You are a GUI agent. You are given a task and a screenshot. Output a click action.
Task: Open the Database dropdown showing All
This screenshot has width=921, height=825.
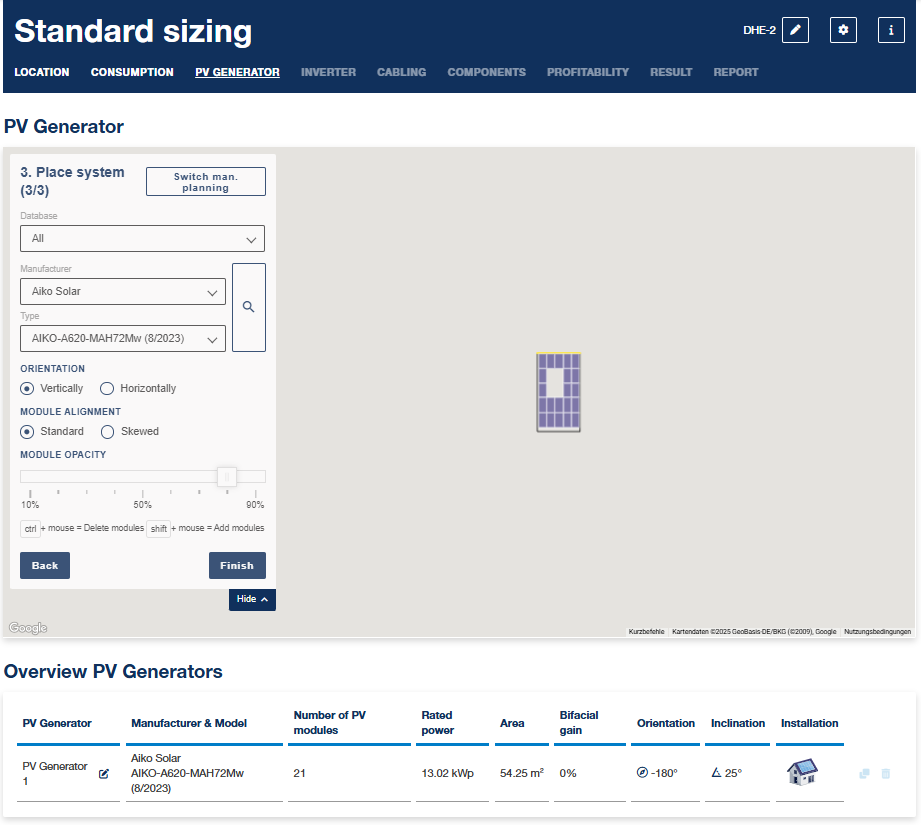[x=142, y=239]
